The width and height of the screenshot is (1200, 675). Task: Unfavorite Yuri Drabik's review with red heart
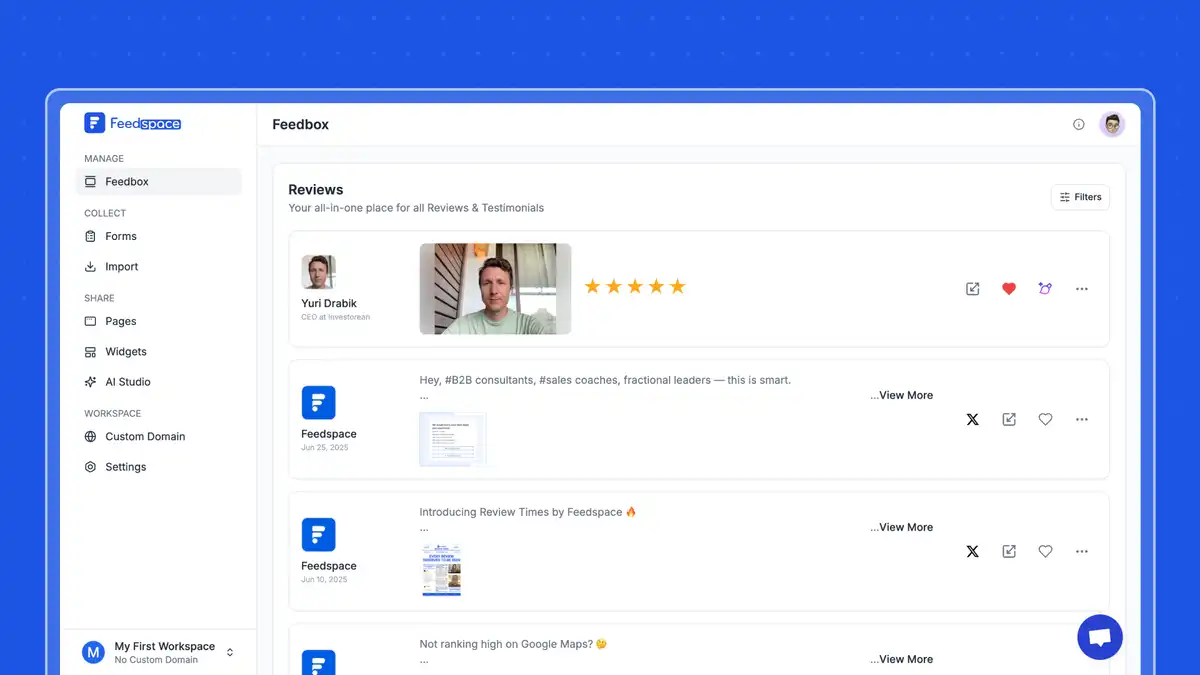[x=1009, y=289]
